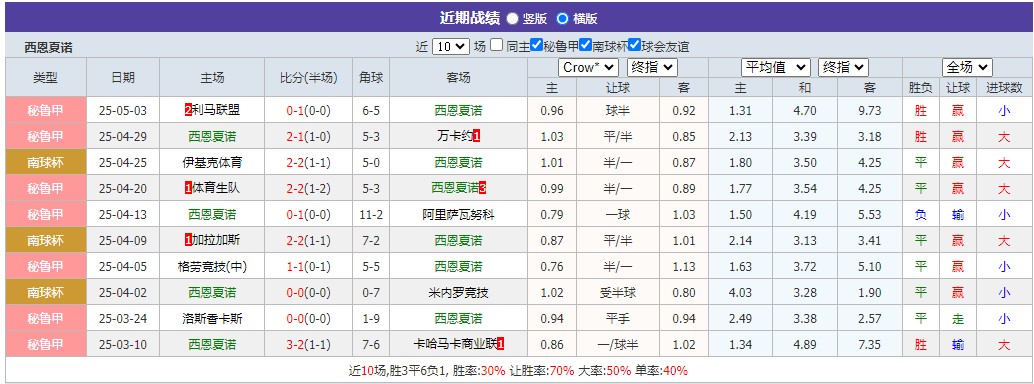
Task: Click the 日期 column header
Action: coord(123,77)
